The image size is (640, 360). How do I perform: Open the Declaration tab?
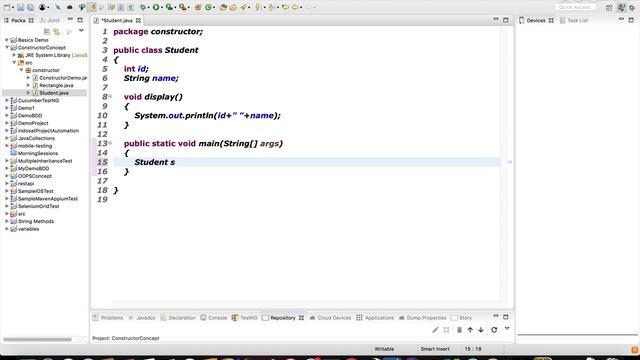pos(178,318)
